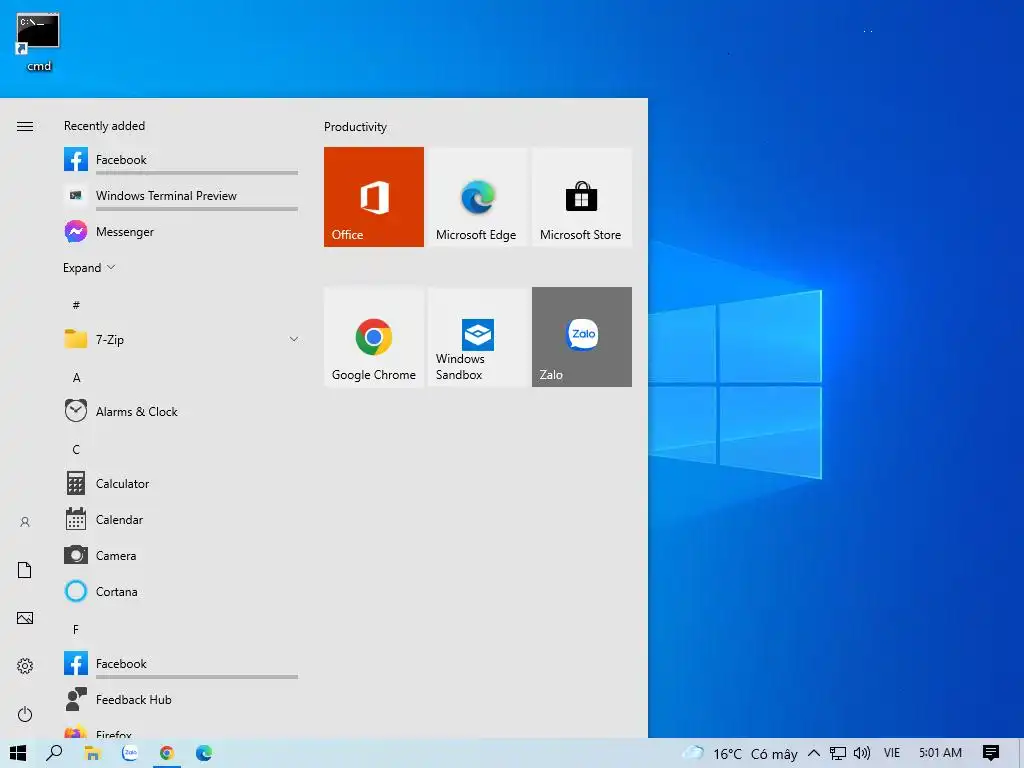Open Settings gear in Start sidebar

coord(25,665)
